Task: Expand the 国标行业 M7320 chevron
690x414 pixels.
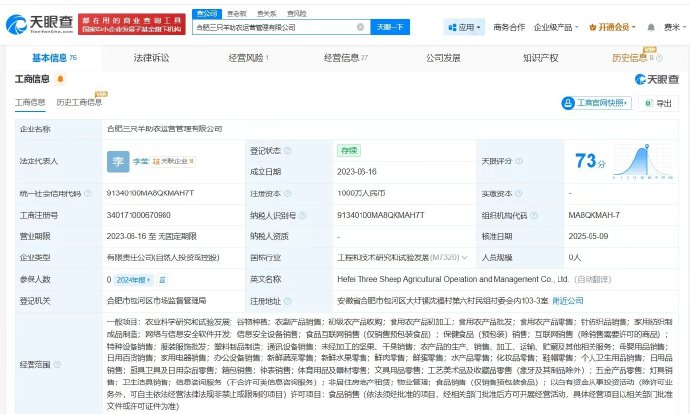Action: point(464,258)
